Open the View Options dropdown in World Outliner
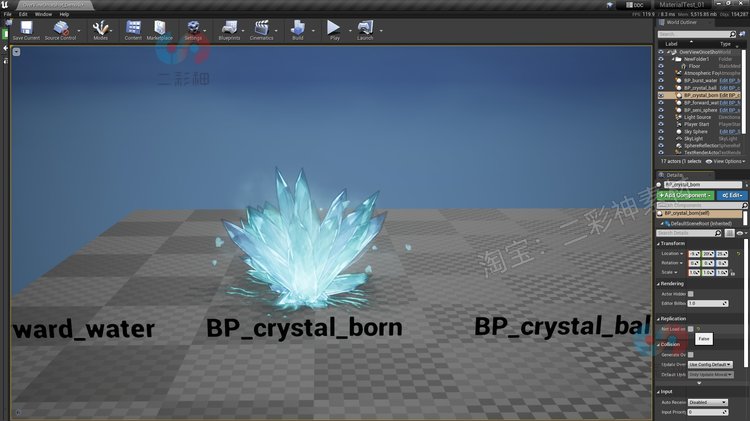Screen dimensions: 750x421 pyautogui.click(x=725, y=162)
